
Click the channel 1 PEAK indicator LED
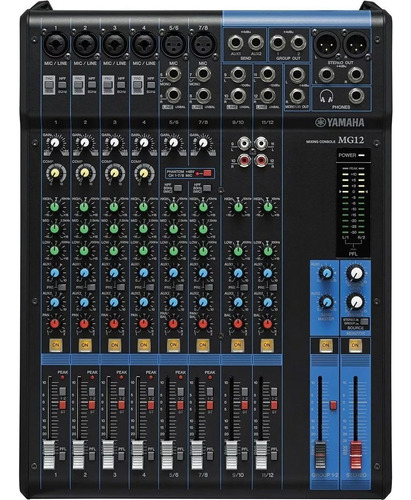[62, 377]
